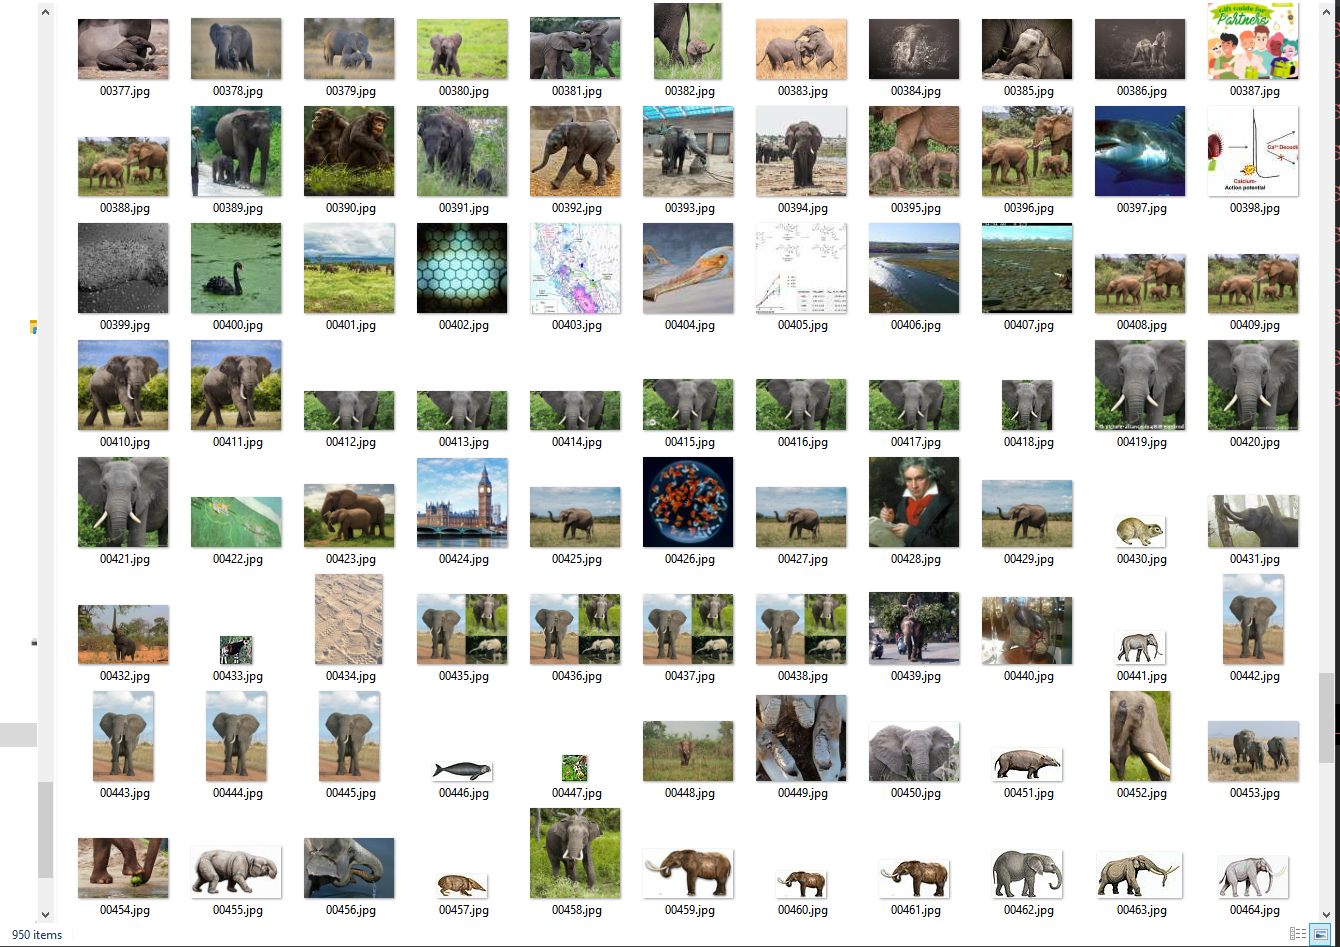Select the microscopic cells thumbnail 00426.jpg
1340x947 pixels.
[x=688, y=502]
